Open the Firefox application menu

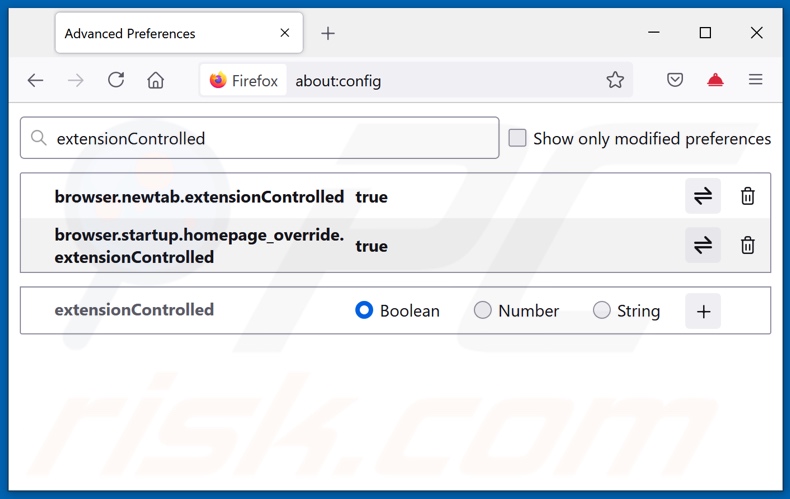755,80
